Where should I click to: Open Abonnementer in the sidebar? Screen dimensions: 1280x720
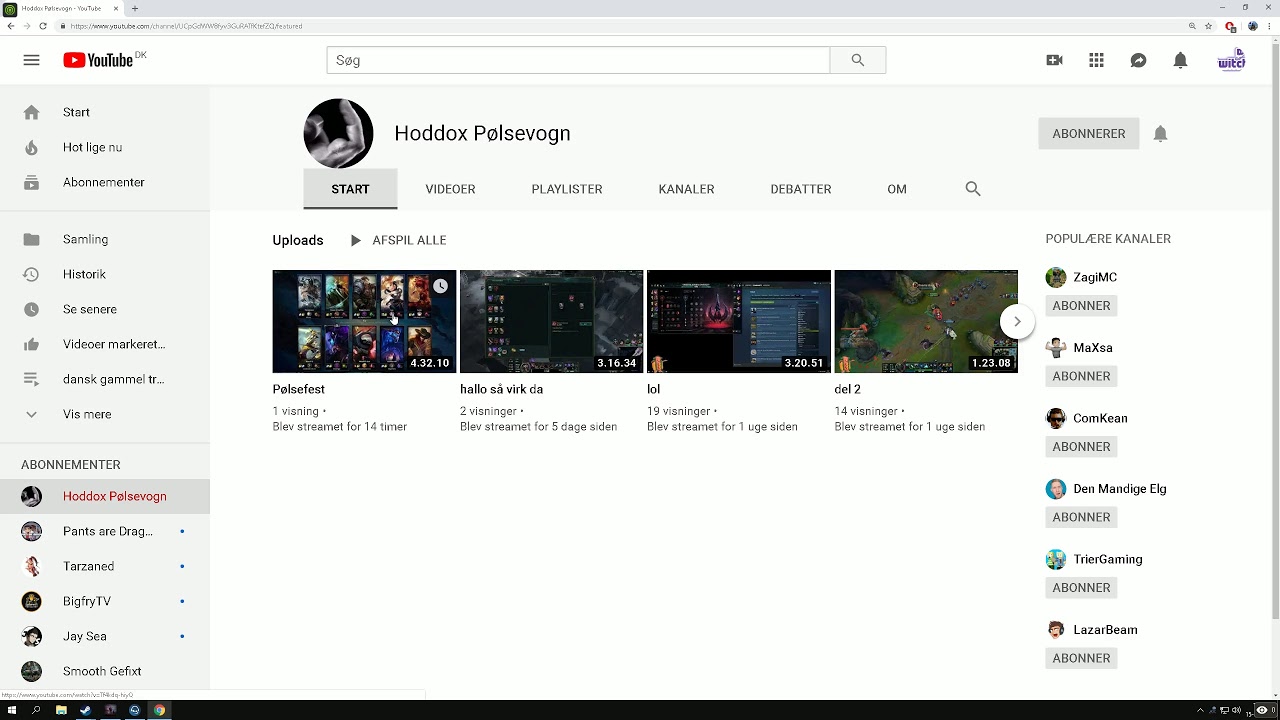[105, 182]
